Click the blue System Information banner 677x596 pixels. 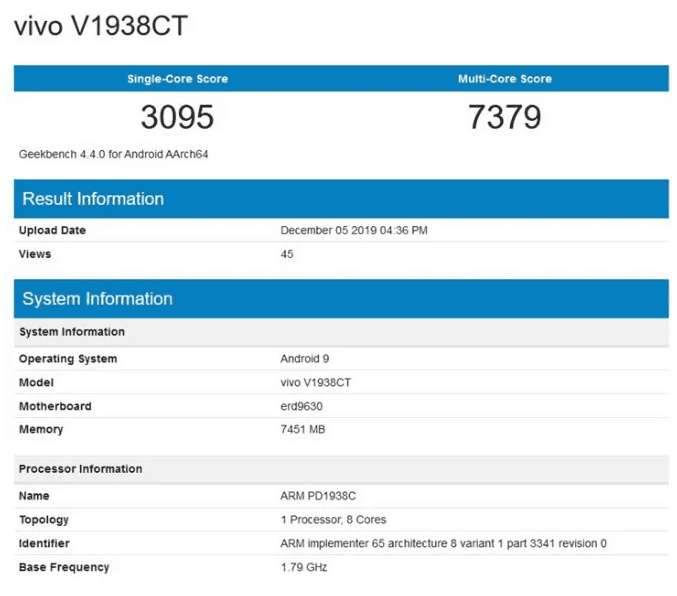pos(341,299)
